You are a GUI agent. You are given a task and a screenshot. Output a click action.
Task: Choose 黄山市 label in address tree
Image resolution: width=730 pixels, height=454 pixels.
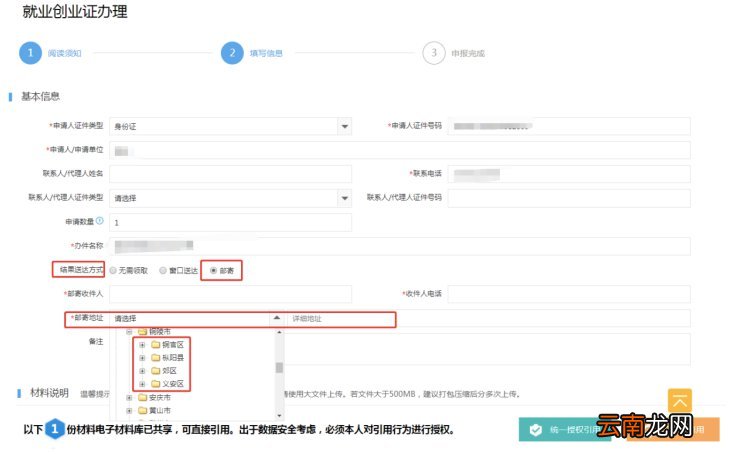[x=160, y=410]
